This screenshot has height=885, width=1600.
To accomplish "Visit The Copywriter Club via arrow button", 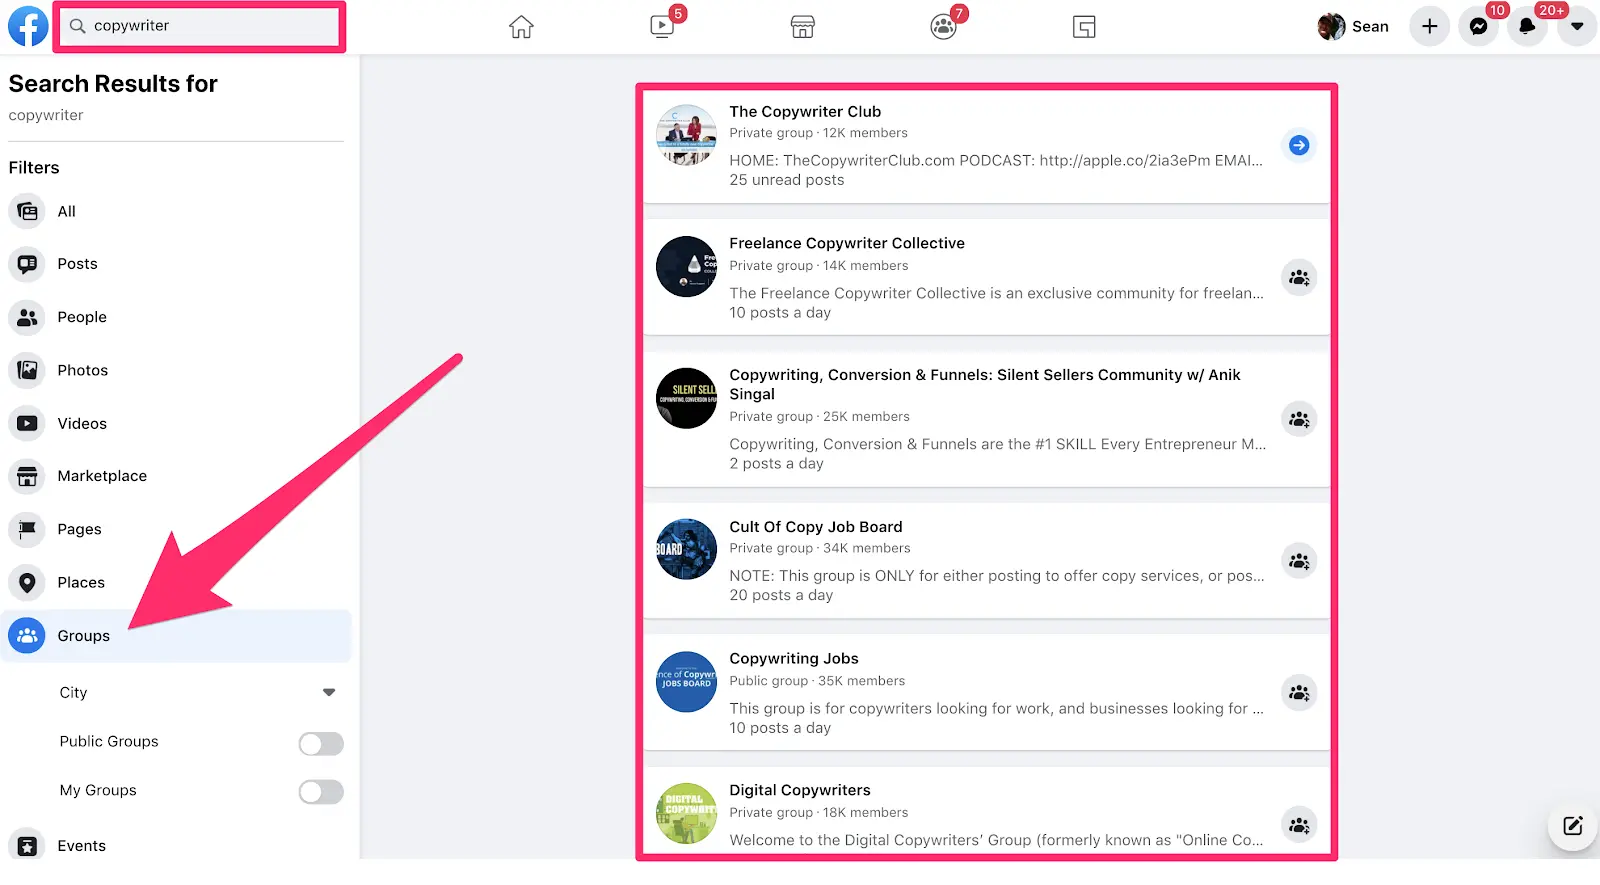I will click(1299, 146).
